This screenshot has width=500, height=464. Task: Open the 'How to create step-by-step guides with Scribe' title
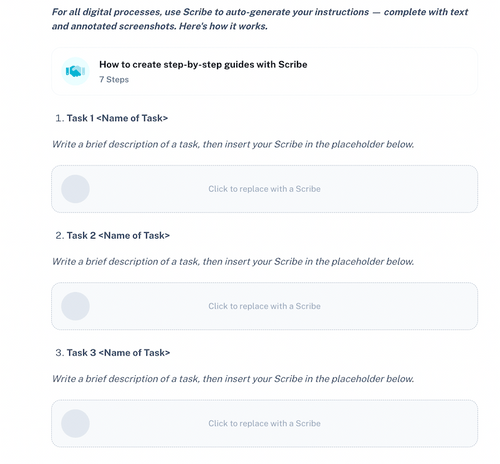coord(203,64)
